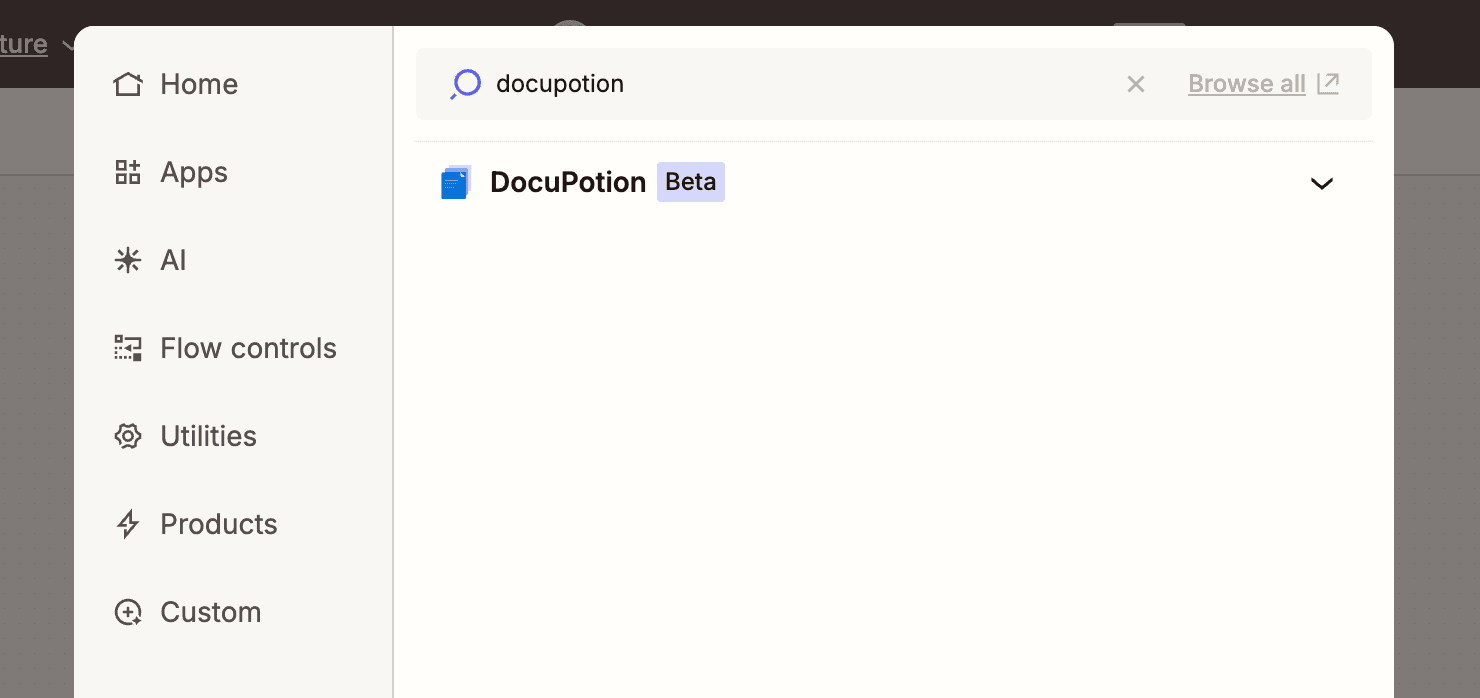Clear the search text with the X
This screenshot has width=1480, height=698.
(x=1135, y=84)
